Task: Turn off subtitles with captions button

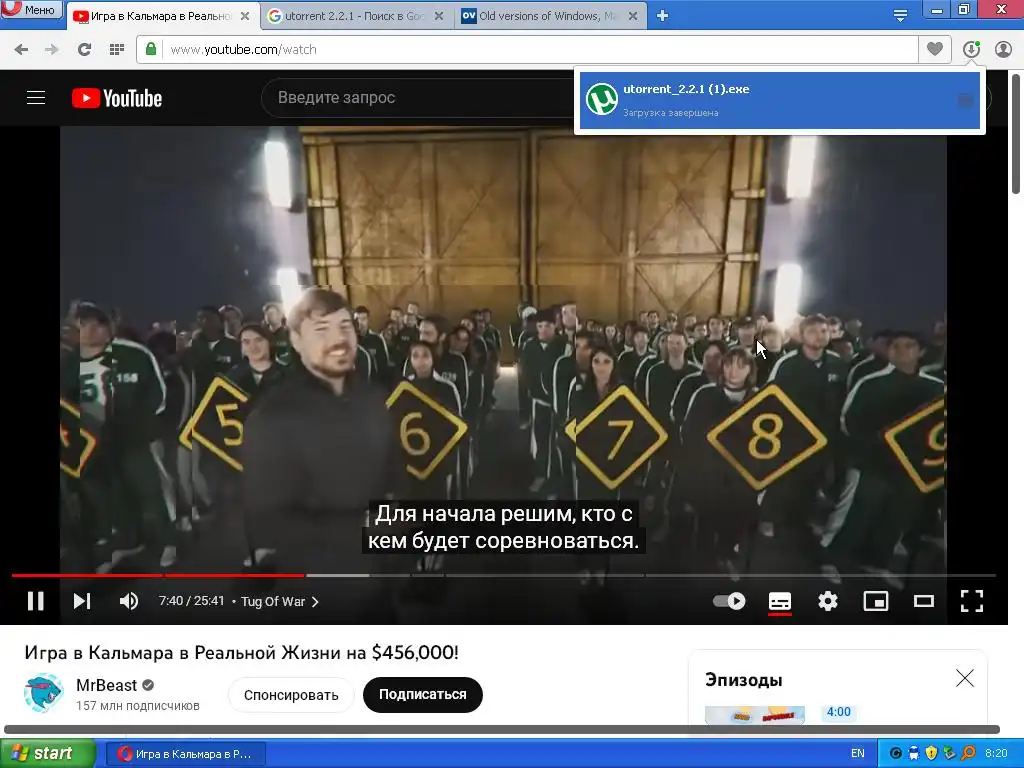Action: pyautogui.click(x=780, y=601)
